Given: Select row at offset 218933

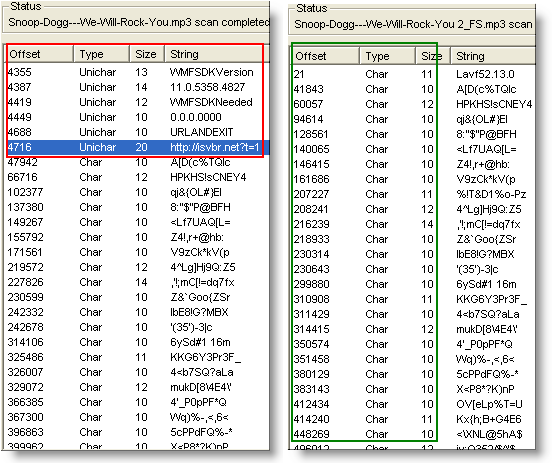Looking at the screenshot, I should tap(413, 239).
